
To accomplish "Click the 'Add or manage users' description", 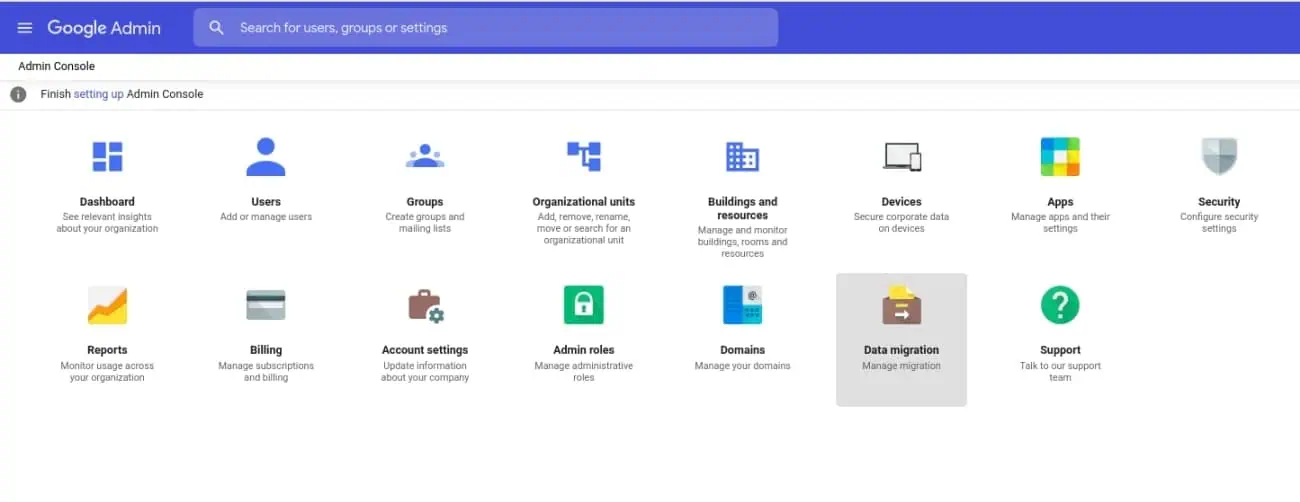I will (x=266, y=217).
